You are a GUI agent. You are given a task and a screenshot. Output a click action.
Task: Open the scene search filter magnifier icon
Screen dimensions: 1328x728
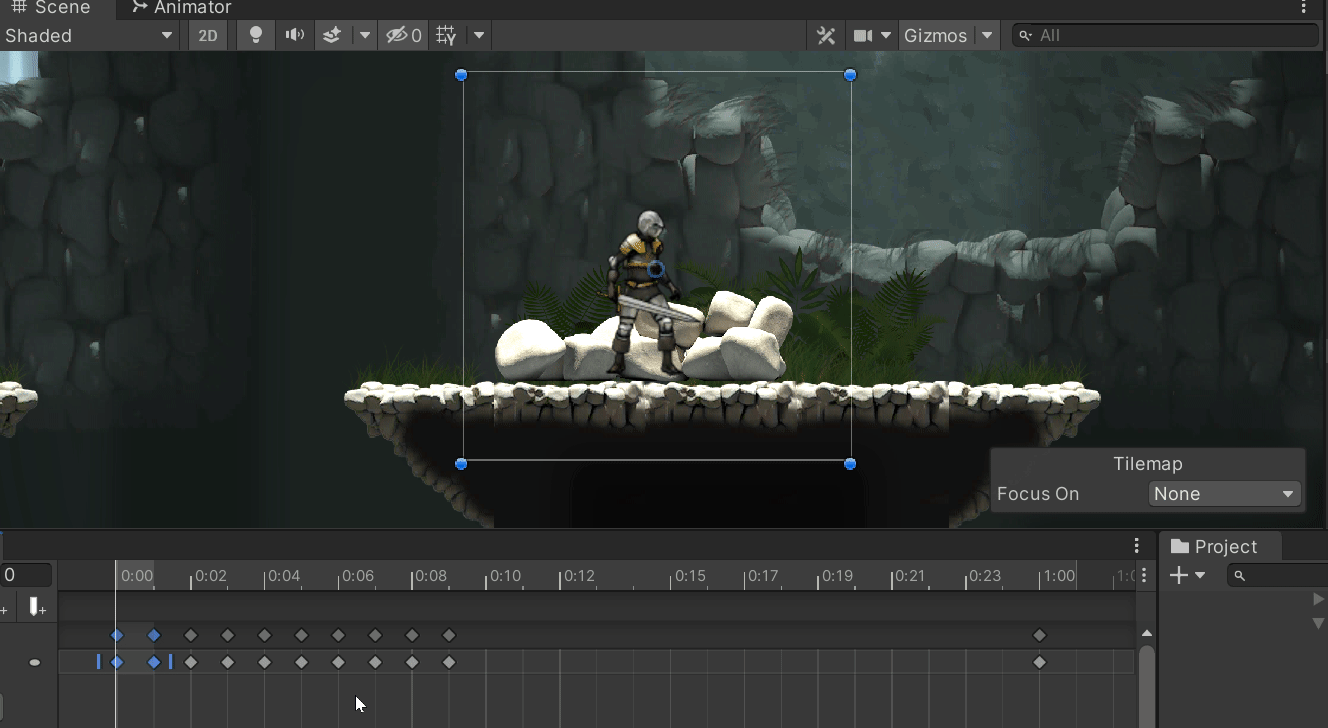click(1025, 35)
